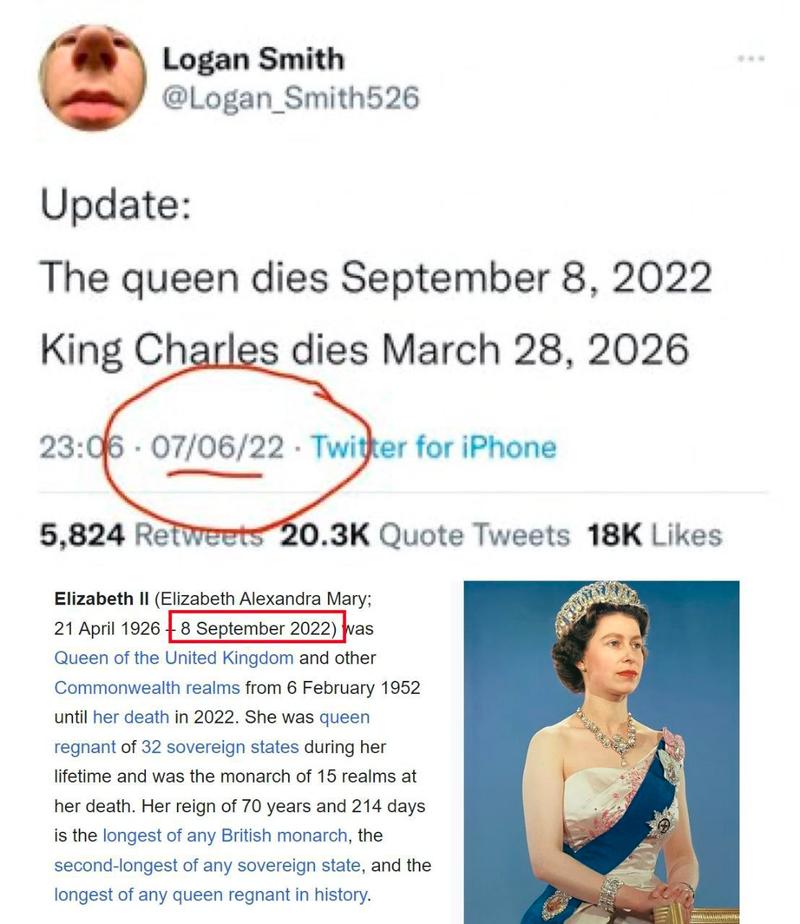The image size is (800, 924).
Task: View the 5,824 Retweets list
Action: point(151,535)
